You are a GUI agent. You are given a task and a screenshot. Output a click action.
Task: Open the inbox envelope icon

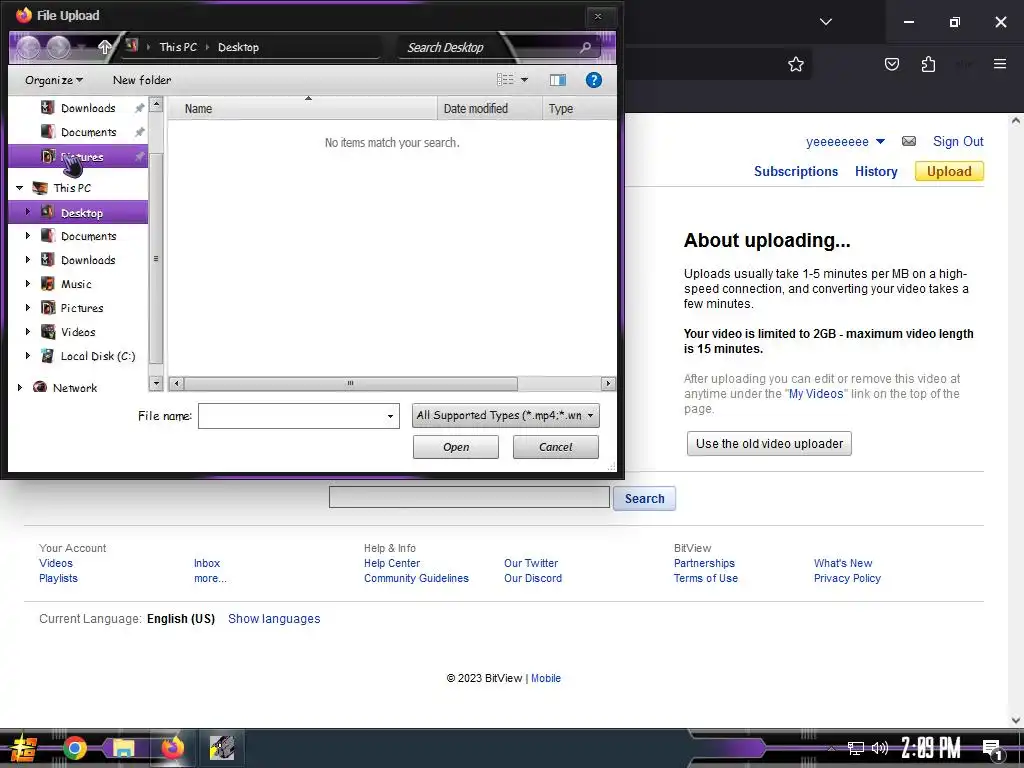[909, 141]
